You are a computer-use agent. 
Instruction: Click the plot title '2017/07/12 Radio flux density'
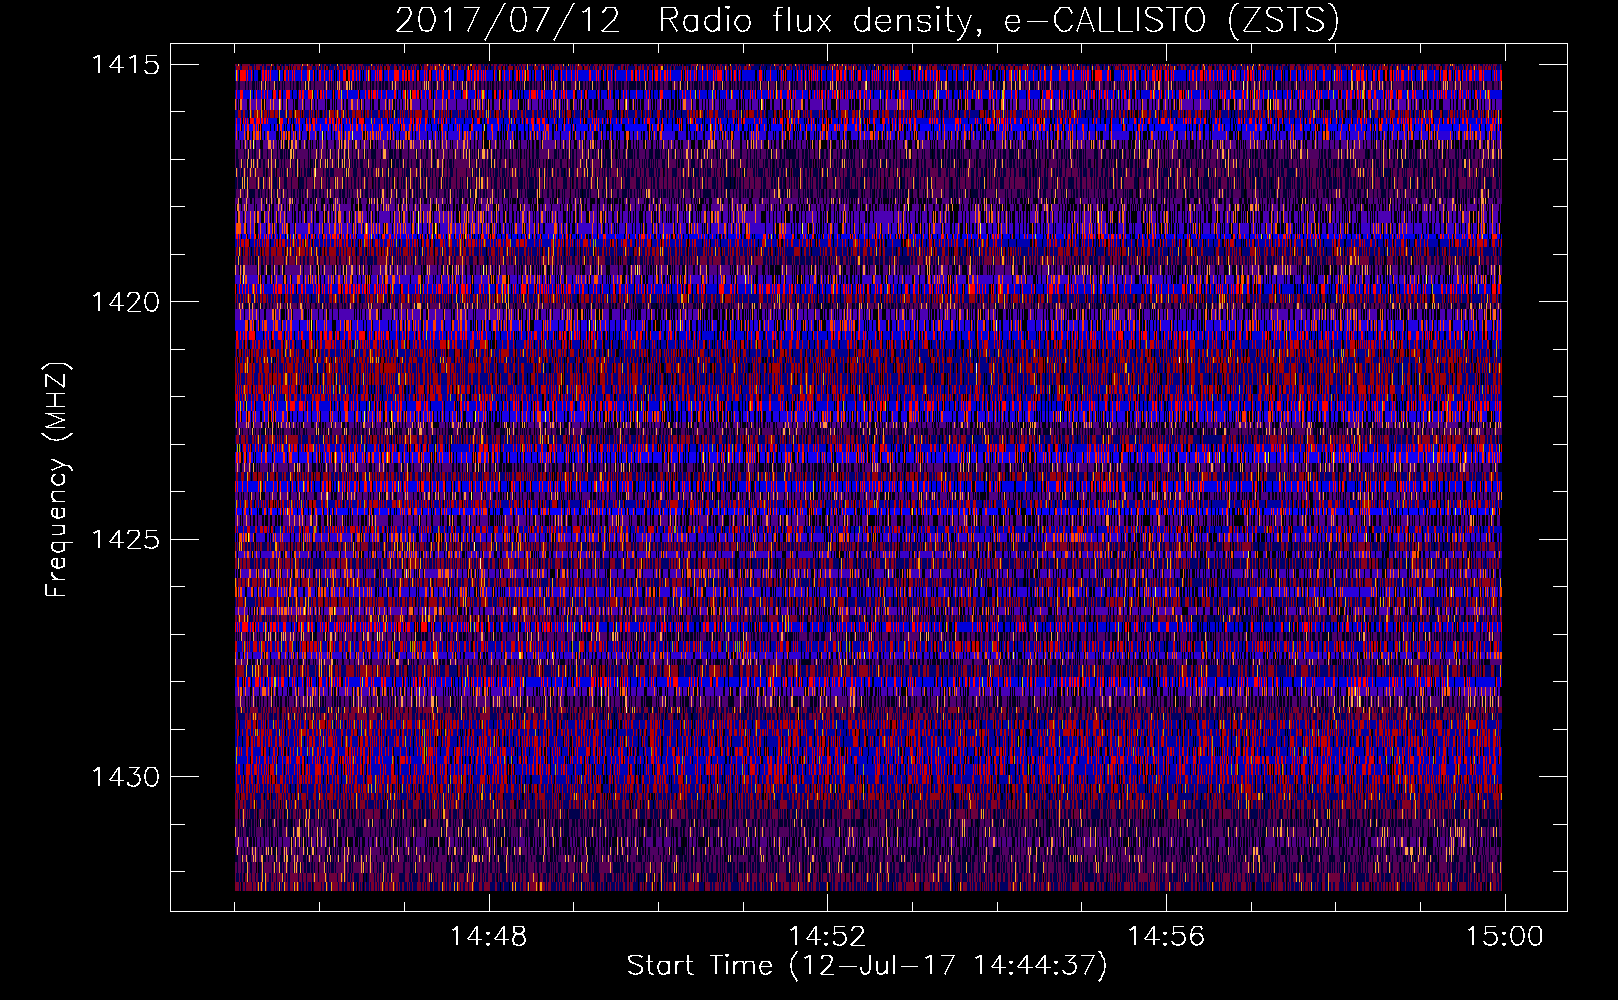point(867,20)
